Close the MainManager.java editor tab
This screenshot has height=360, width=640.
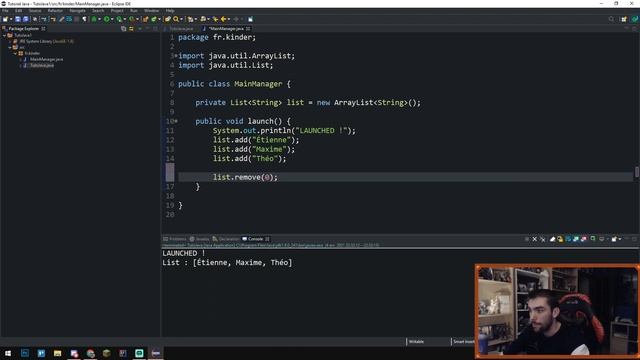pyautogui.click(x=248, y=29)
